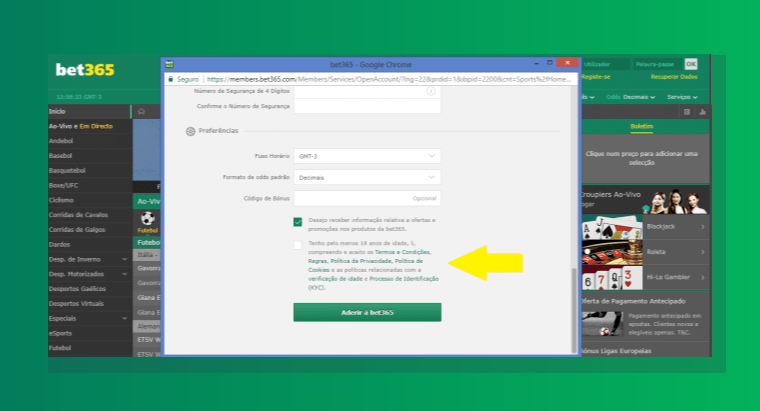Click the OK login button

[x=691, y=64]
